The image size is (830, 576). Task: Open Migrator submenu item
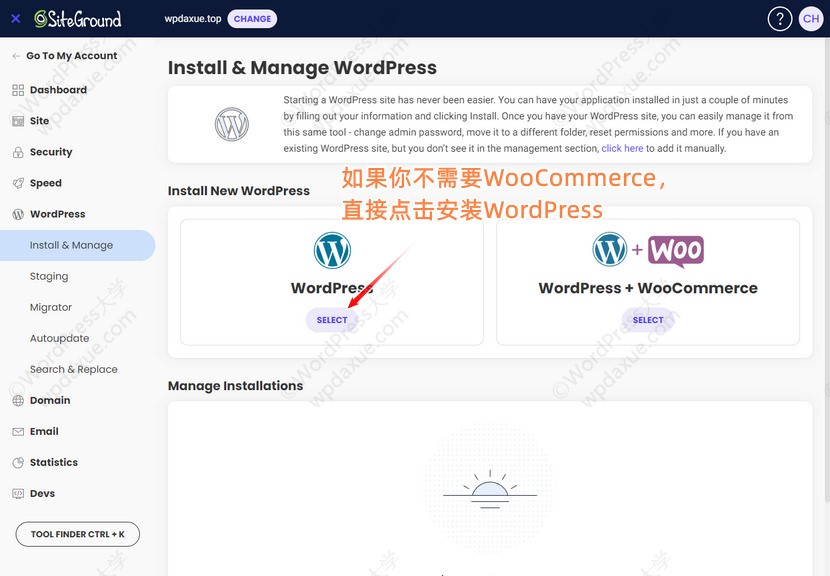51,307
